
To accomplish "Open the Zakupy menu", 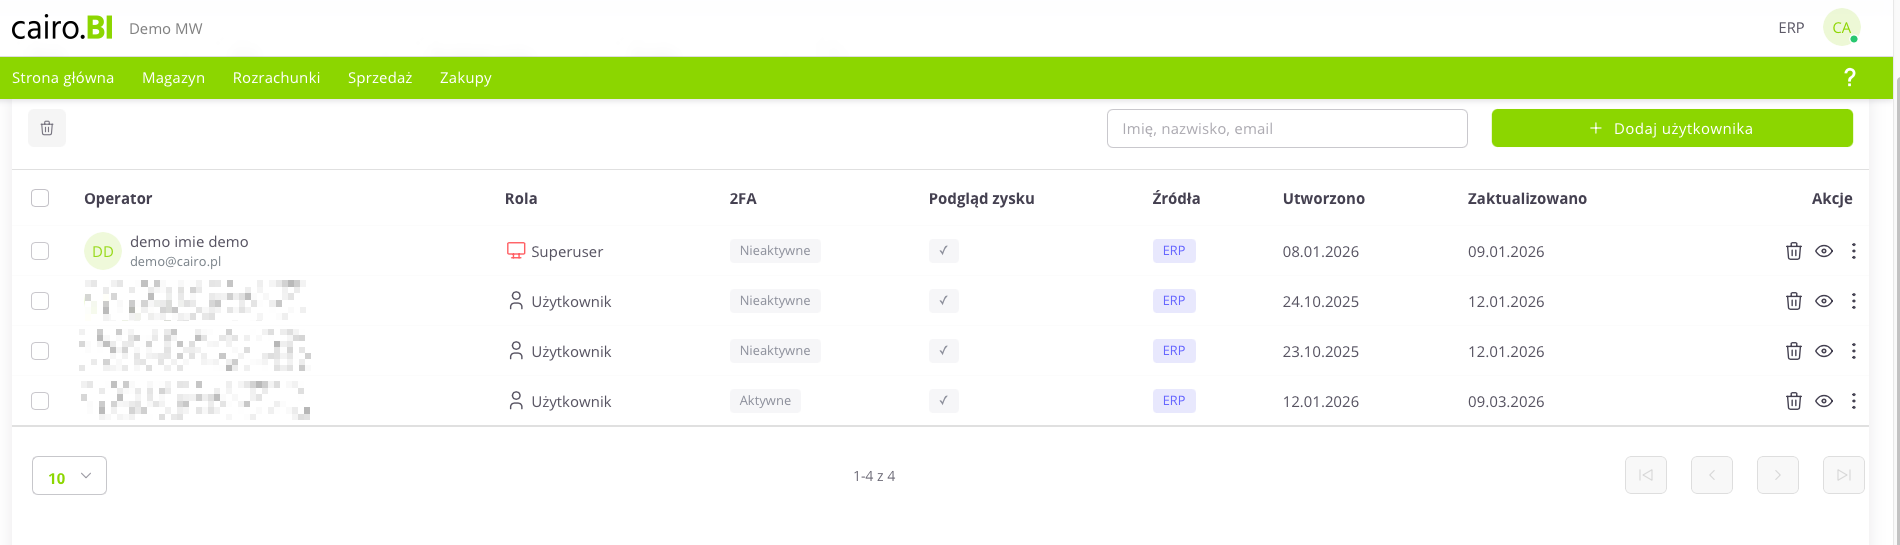I will pyautogui.click(x=465, y=78).
